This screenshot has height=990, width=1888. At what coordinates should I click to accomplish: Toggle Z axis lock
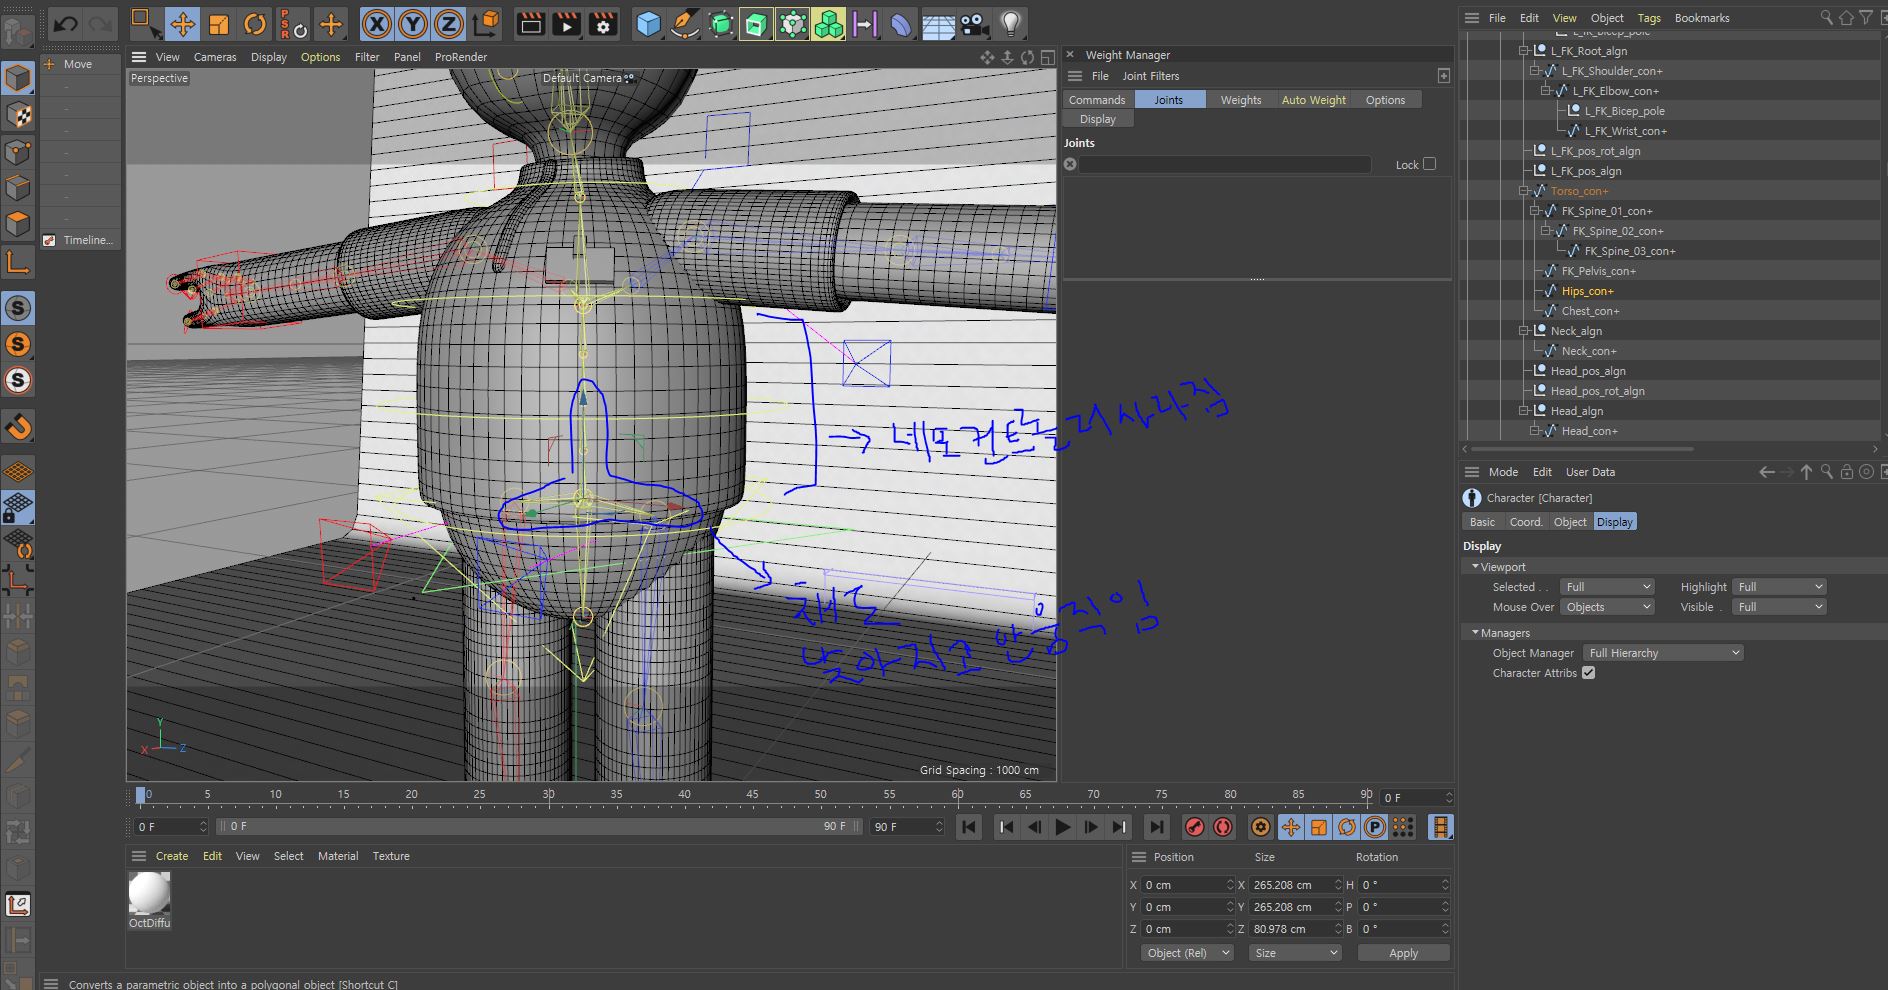click(449, 23)
